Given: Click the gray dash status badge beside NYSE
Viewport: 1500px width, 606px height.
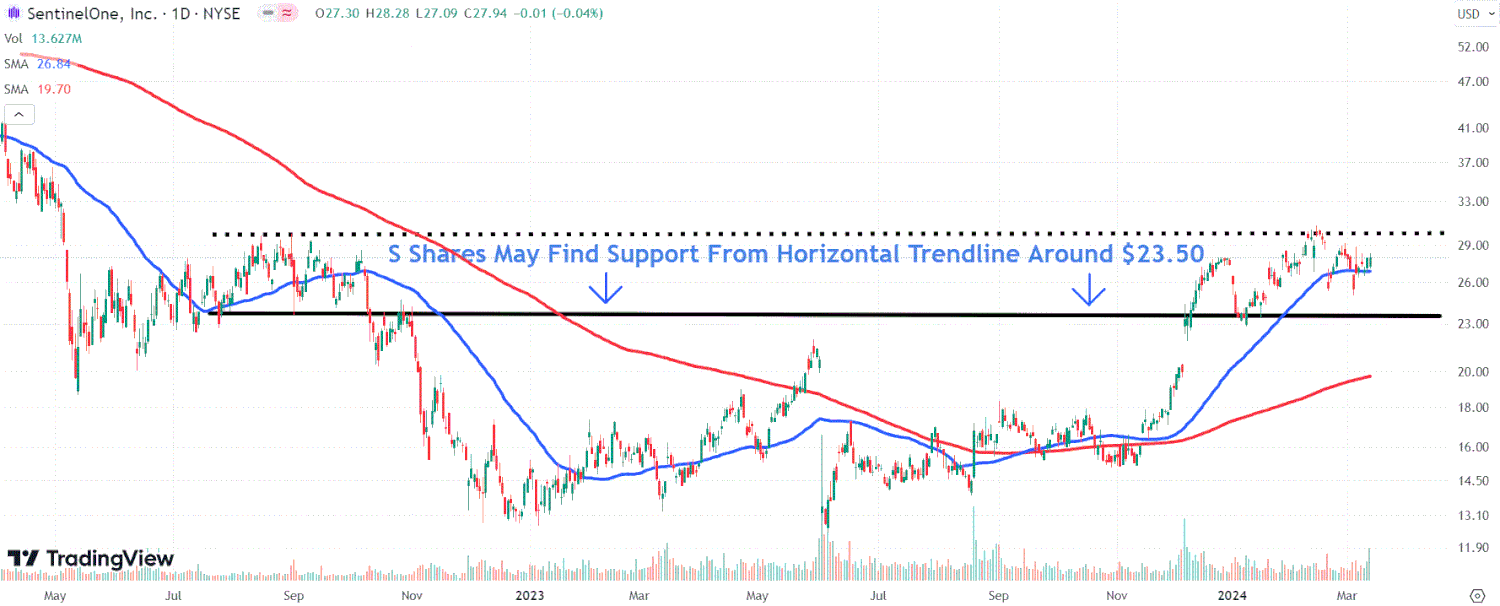Looking at the screenshot, I should click(x=266, y=14).
